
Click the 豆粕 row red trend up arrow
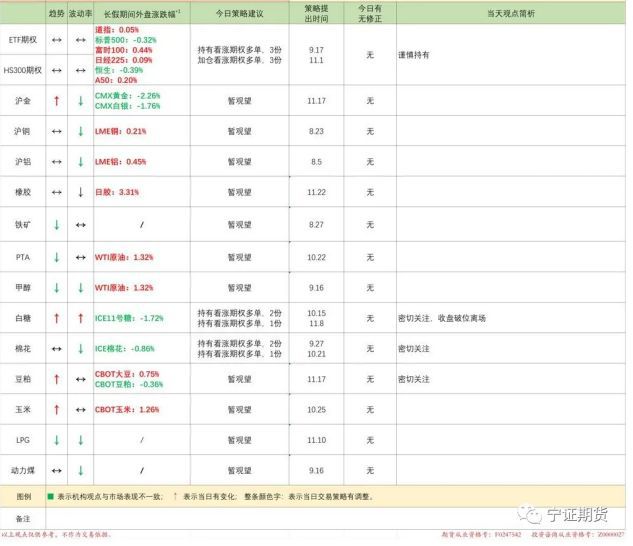pos(57,379)
